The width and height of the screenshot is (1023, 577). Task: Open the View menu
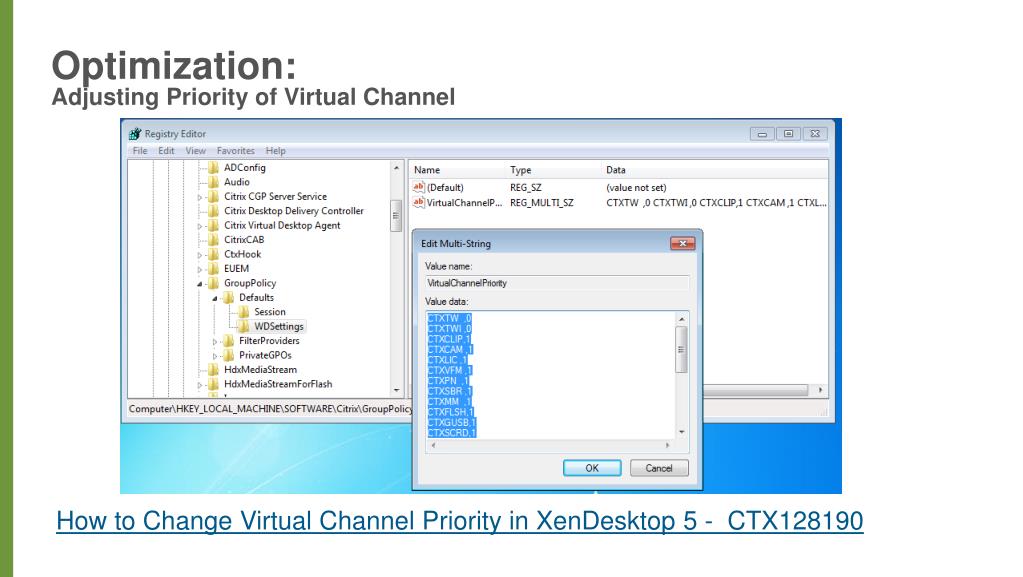pyautogui.click(x=195, y=151)
